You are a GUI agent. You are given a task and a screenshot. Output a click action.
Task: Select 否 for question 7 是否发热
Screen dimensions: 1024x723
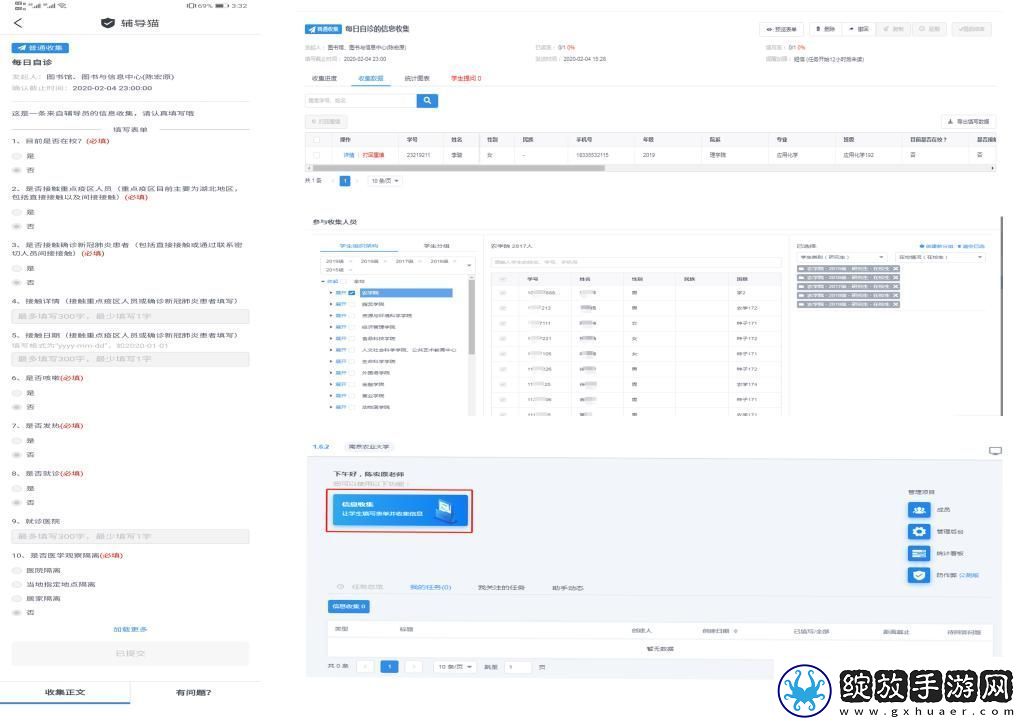(x=18, y=455)
